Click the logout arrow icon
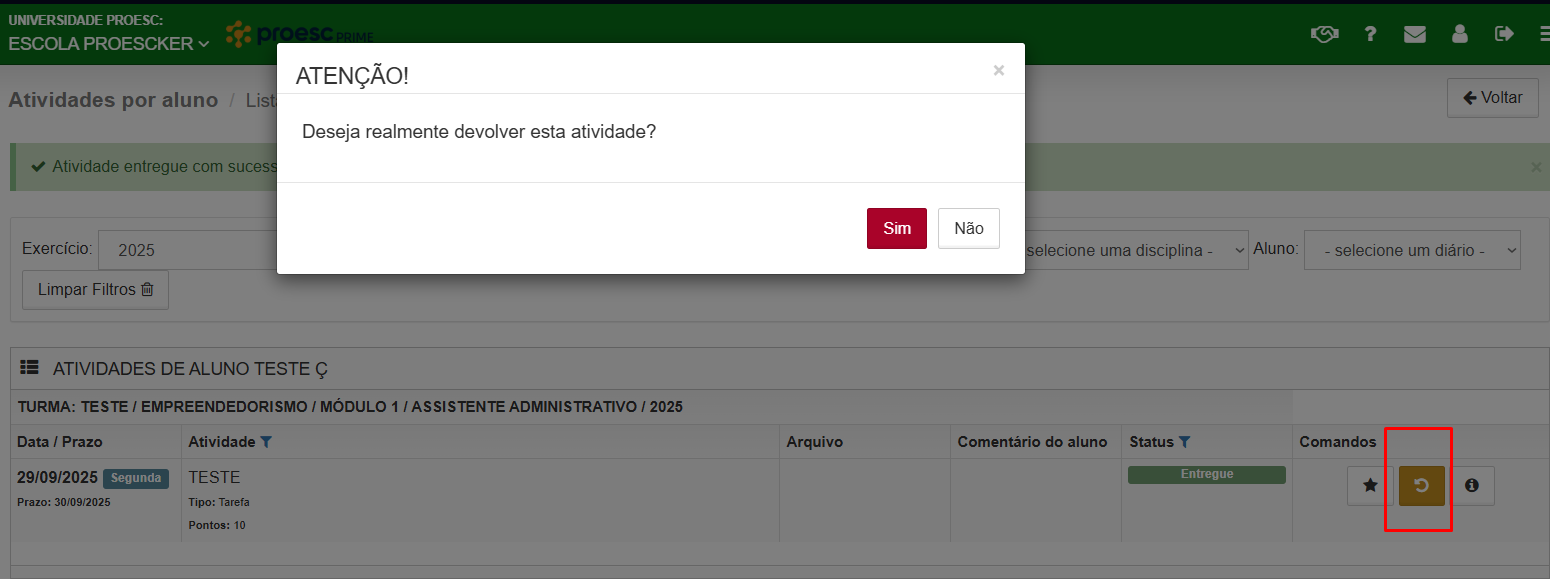 coord(1504,34)
